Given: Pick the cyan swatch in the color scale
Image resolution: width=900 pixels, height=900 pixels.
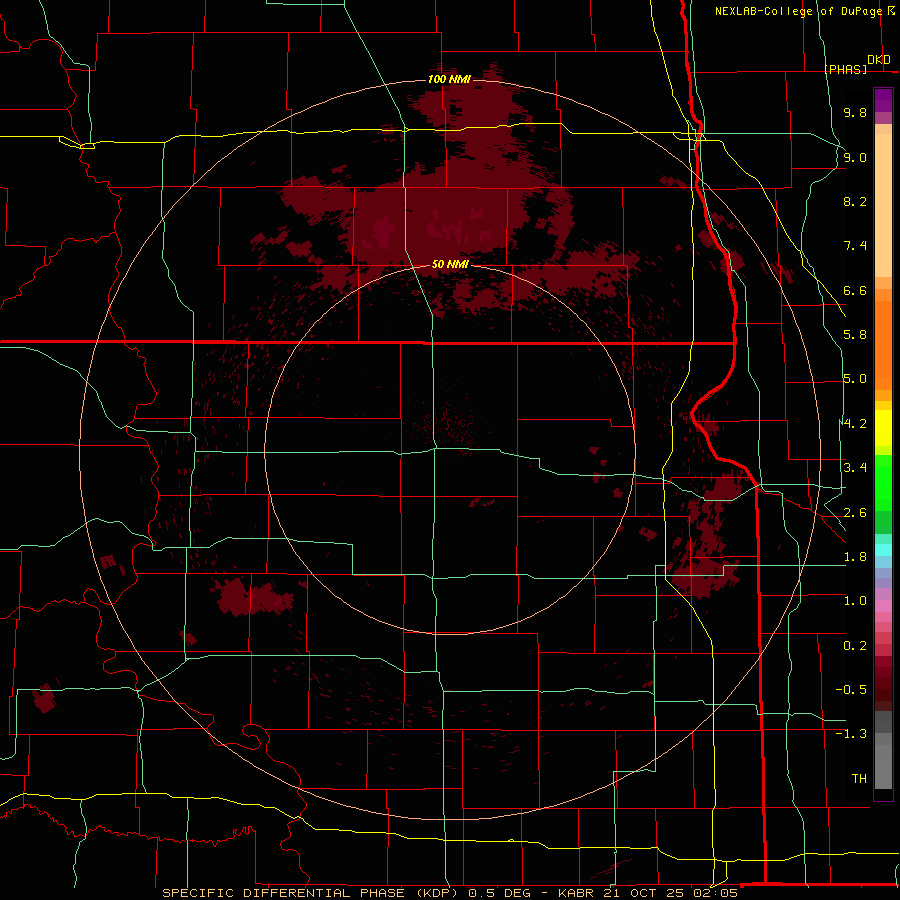Looking at the screenshot, I should [x=883, y=549].
